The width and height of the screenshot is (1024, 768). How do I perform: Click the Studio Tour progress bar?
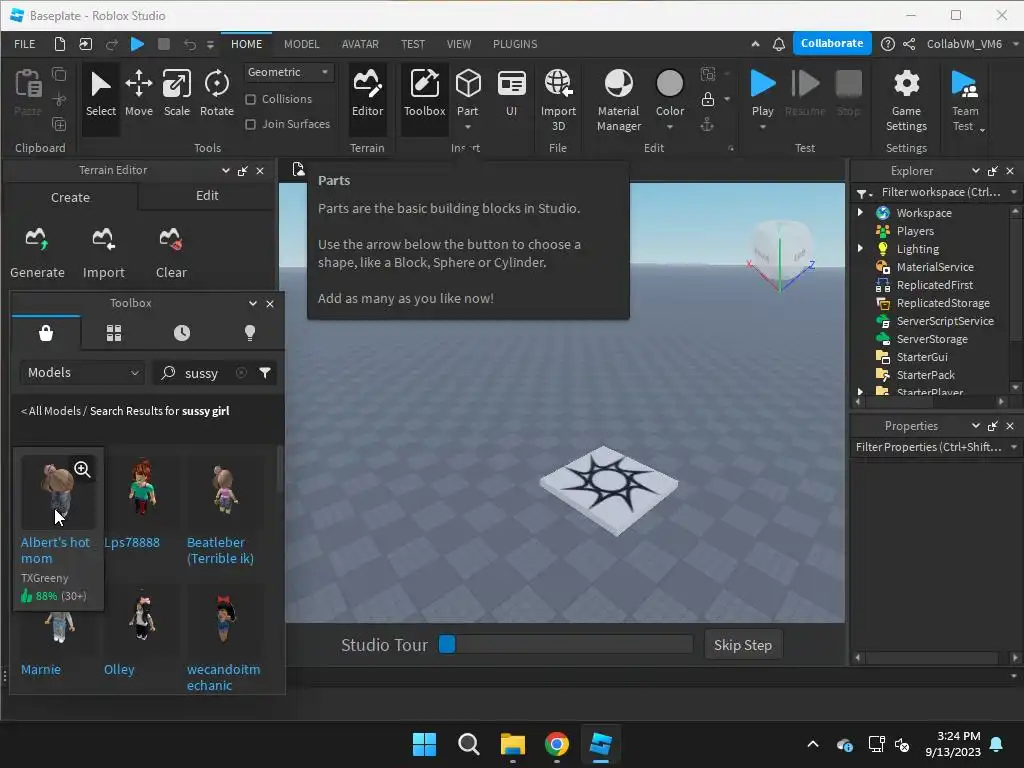(x=565, y=645)
